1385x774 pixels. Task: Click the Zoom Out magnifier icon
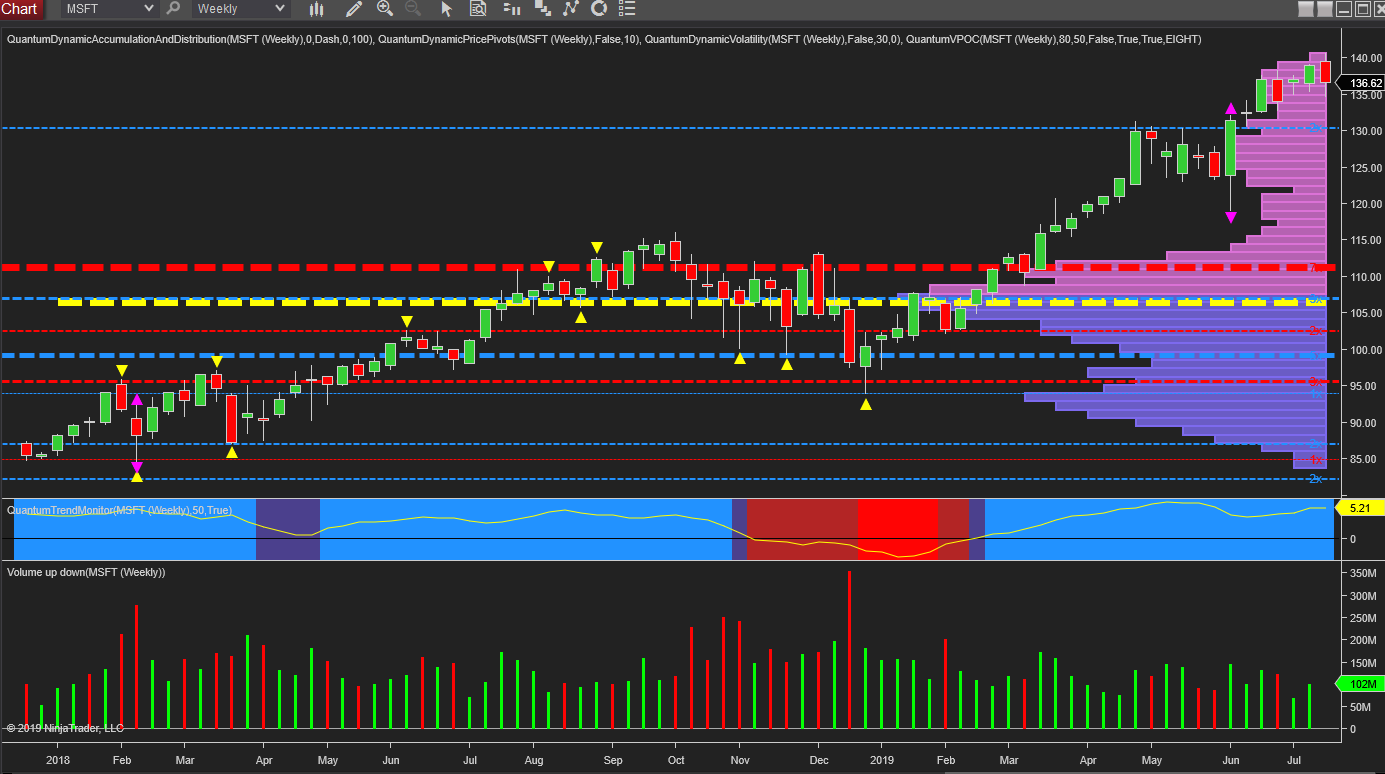coord(413,9)
